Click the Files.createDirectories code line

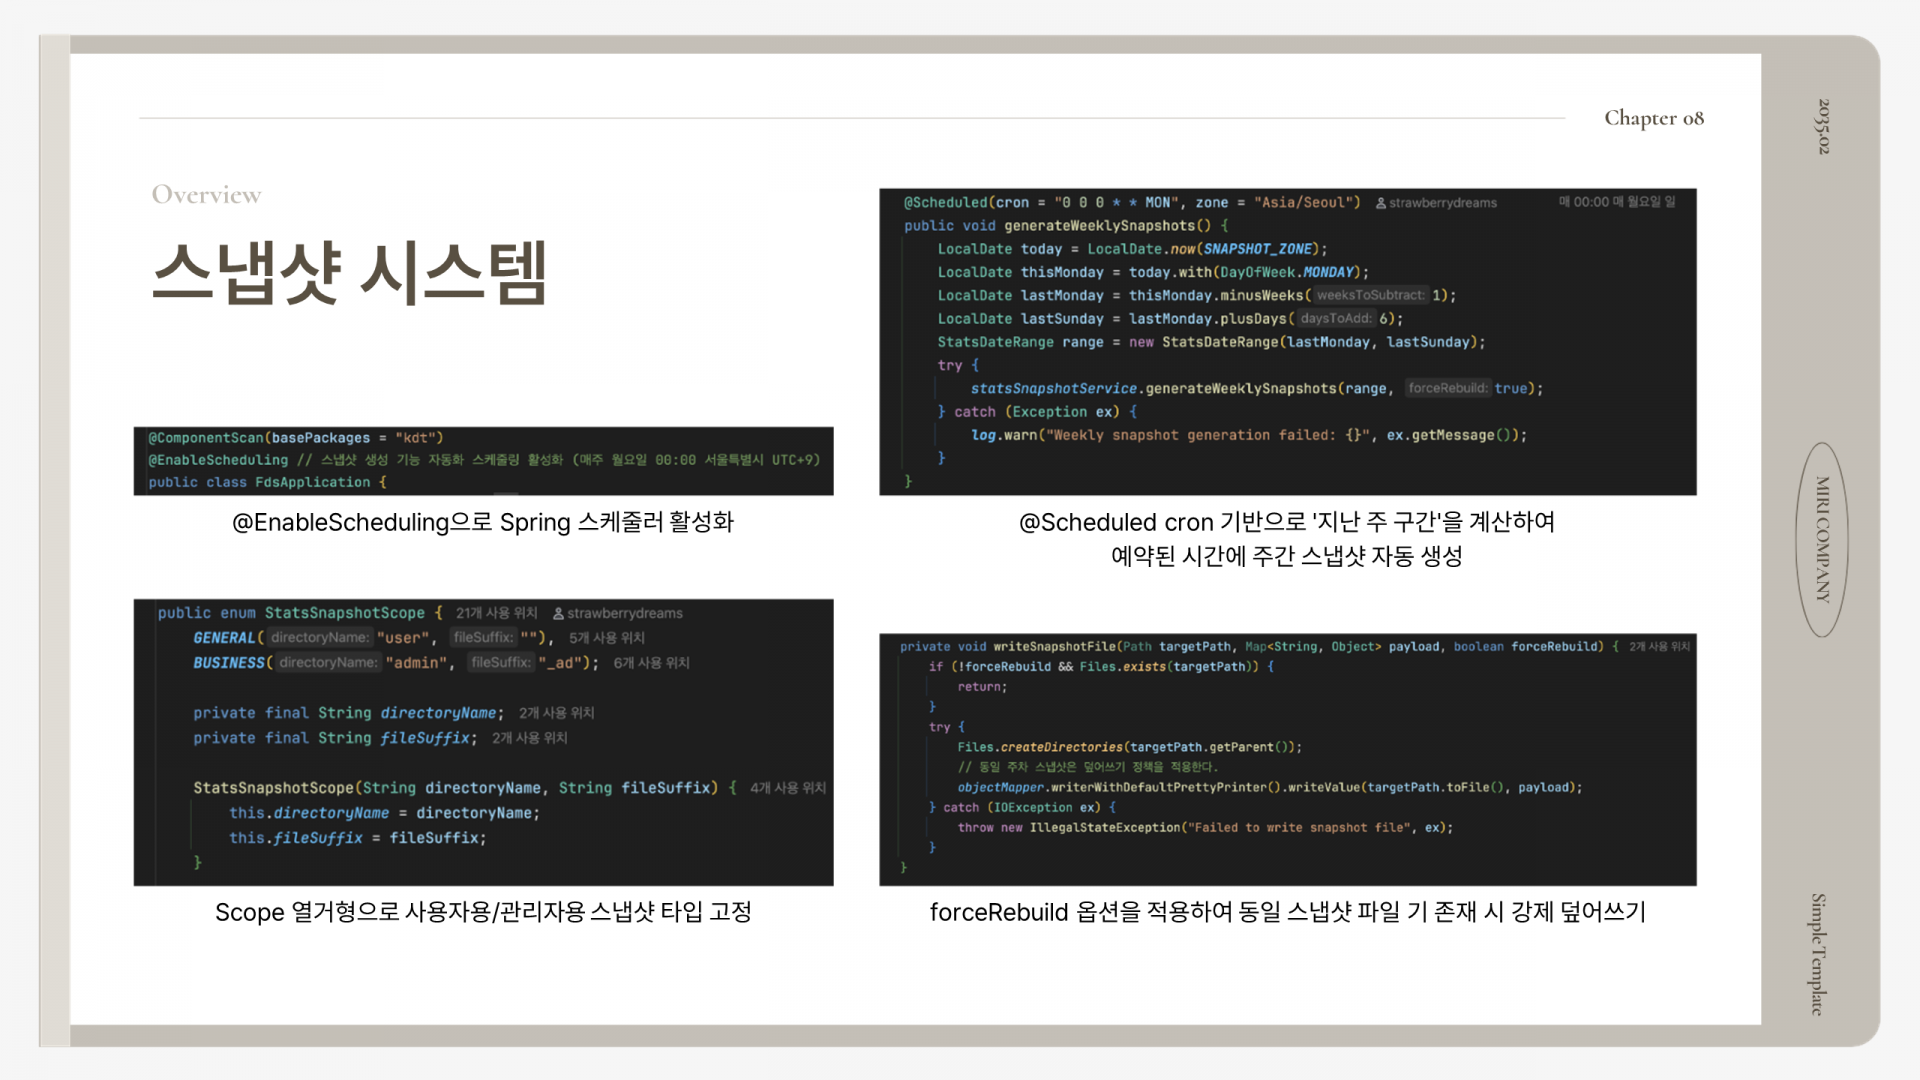1129,747
